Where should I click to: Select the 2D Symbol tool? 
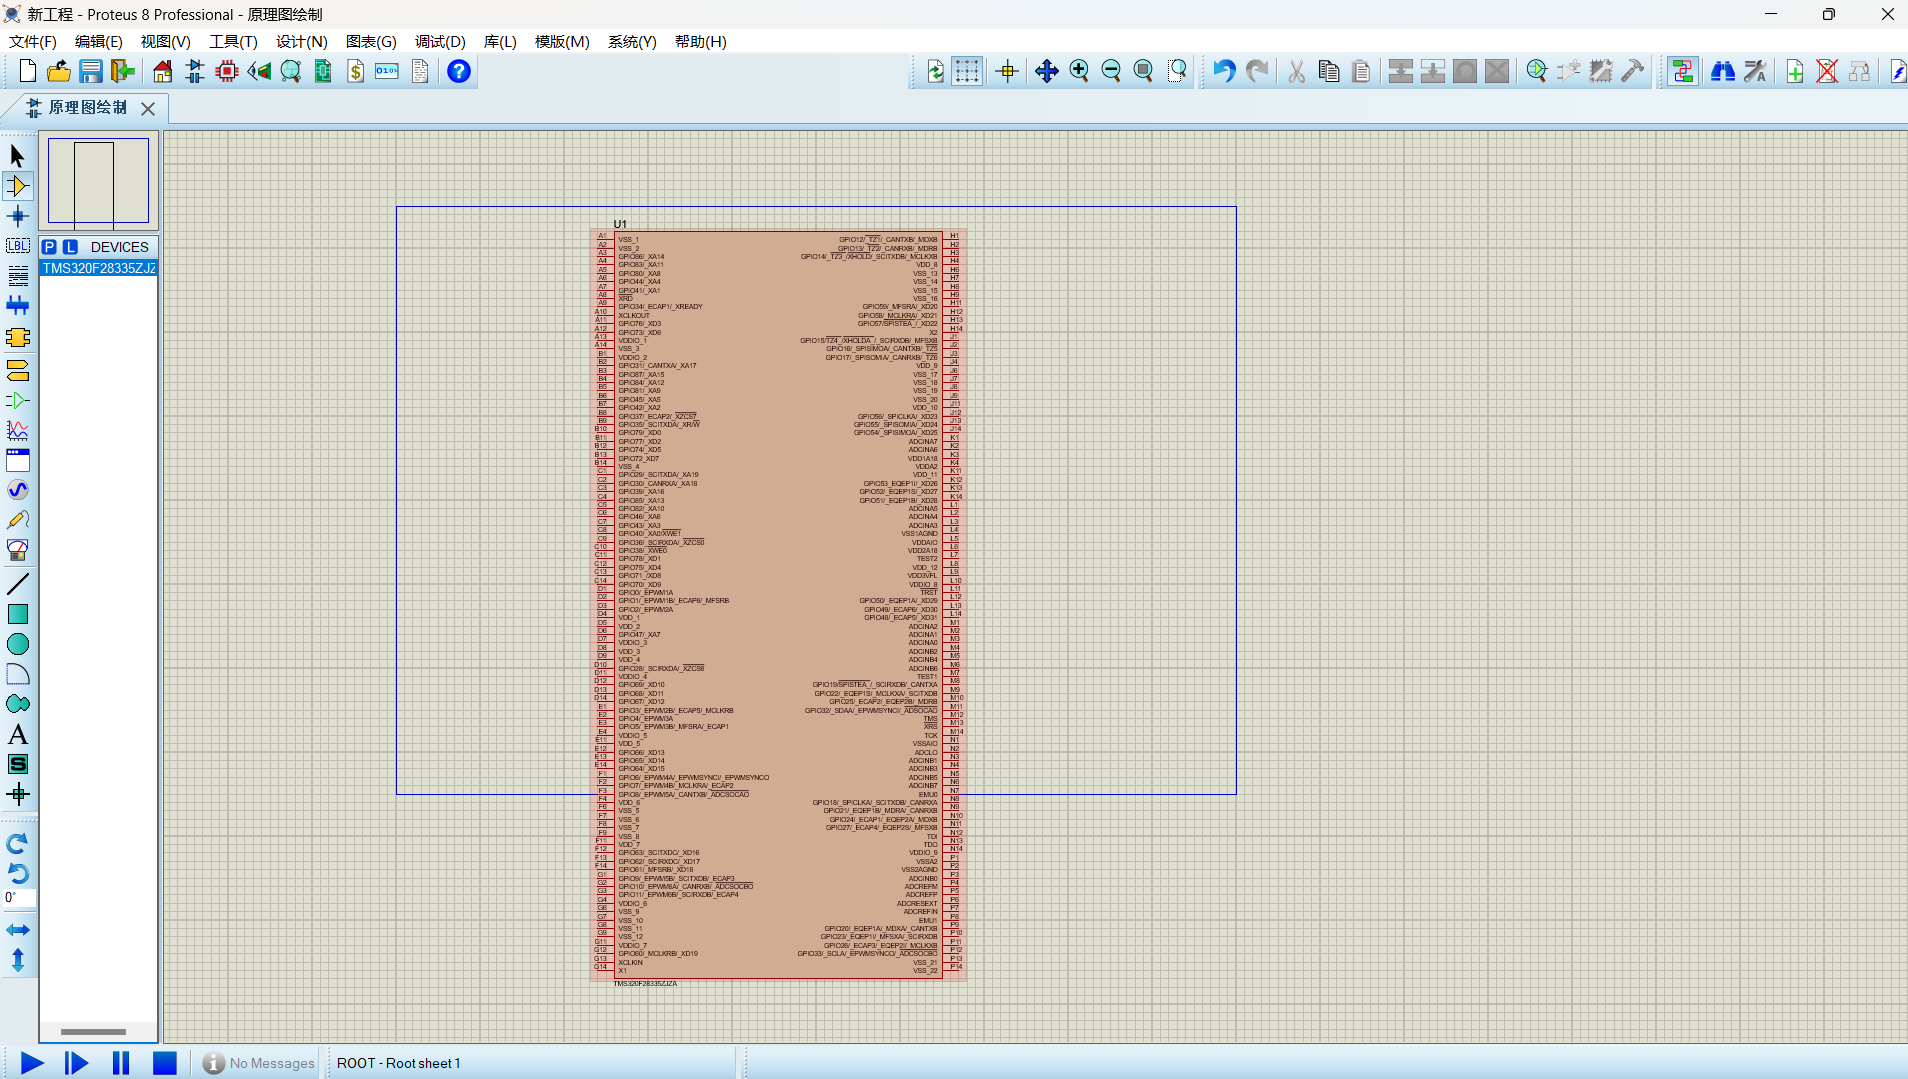pos(17,764)
